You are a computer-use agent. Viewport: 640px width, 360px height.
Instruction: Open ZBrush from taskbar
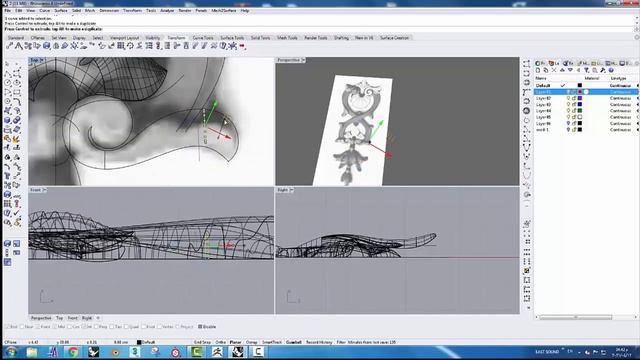(217, 352)
